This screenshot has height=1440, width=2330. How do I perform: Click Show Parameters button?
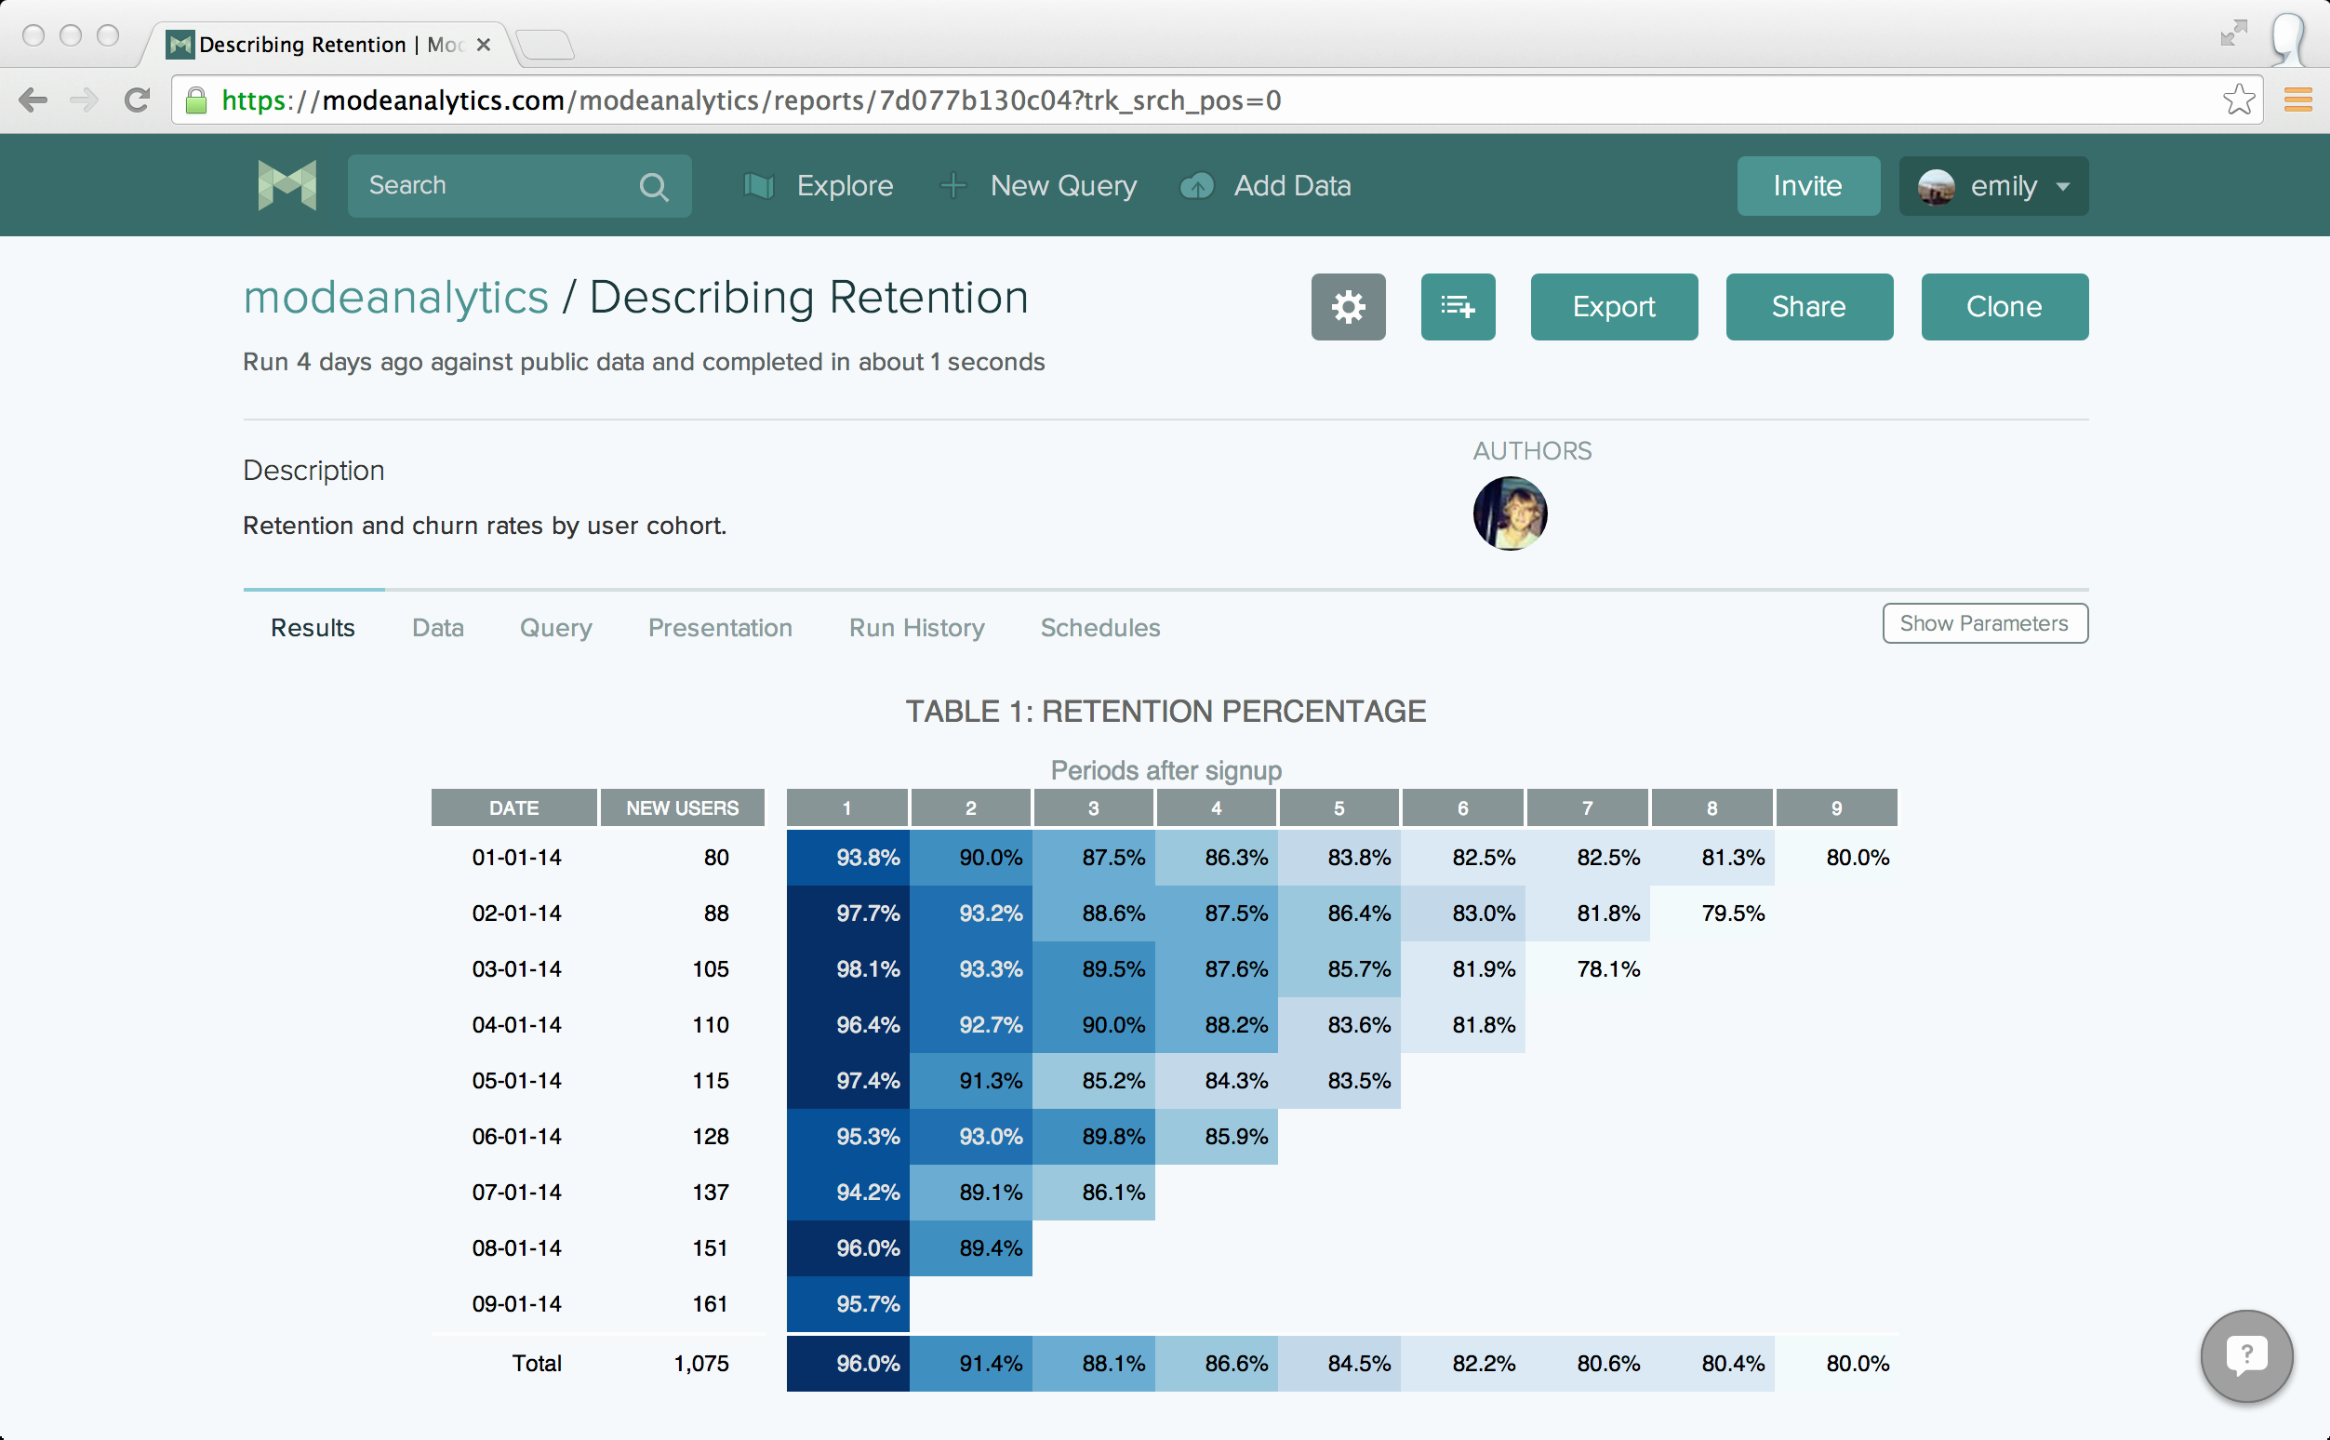(x=1985, y=624)
